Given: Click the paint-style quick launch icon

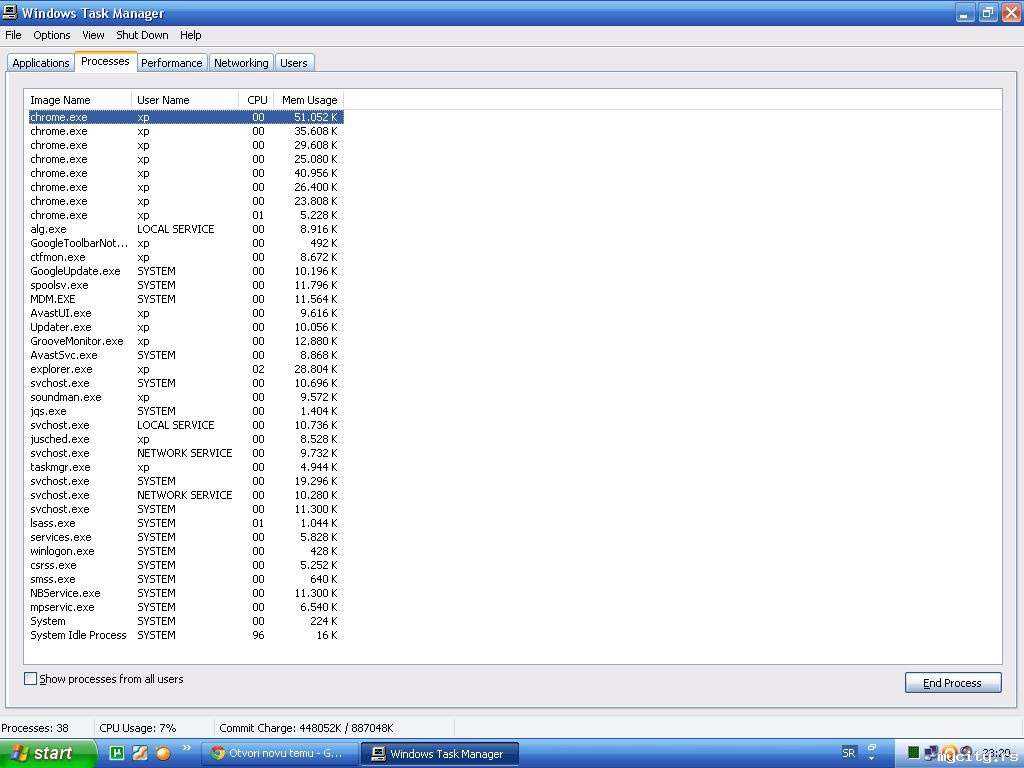Looking at the screenshot, I should [x=140, y=753].
